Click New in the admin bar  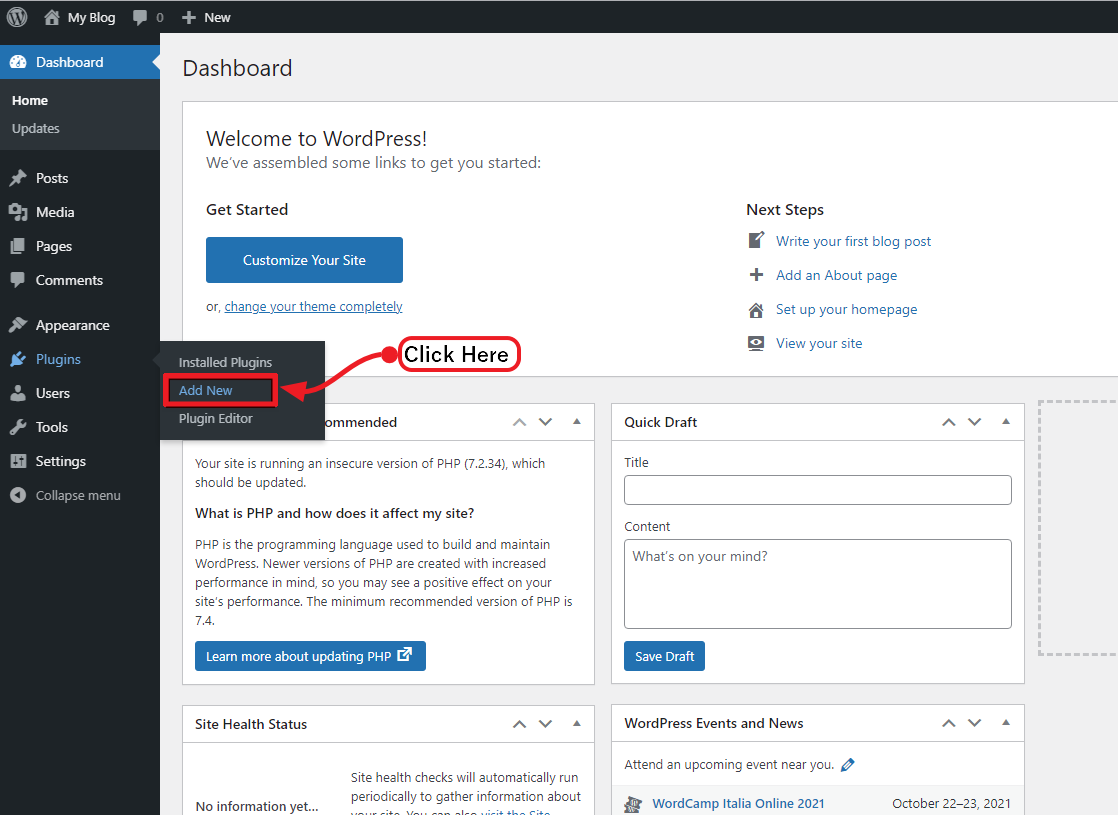point(217,18)
